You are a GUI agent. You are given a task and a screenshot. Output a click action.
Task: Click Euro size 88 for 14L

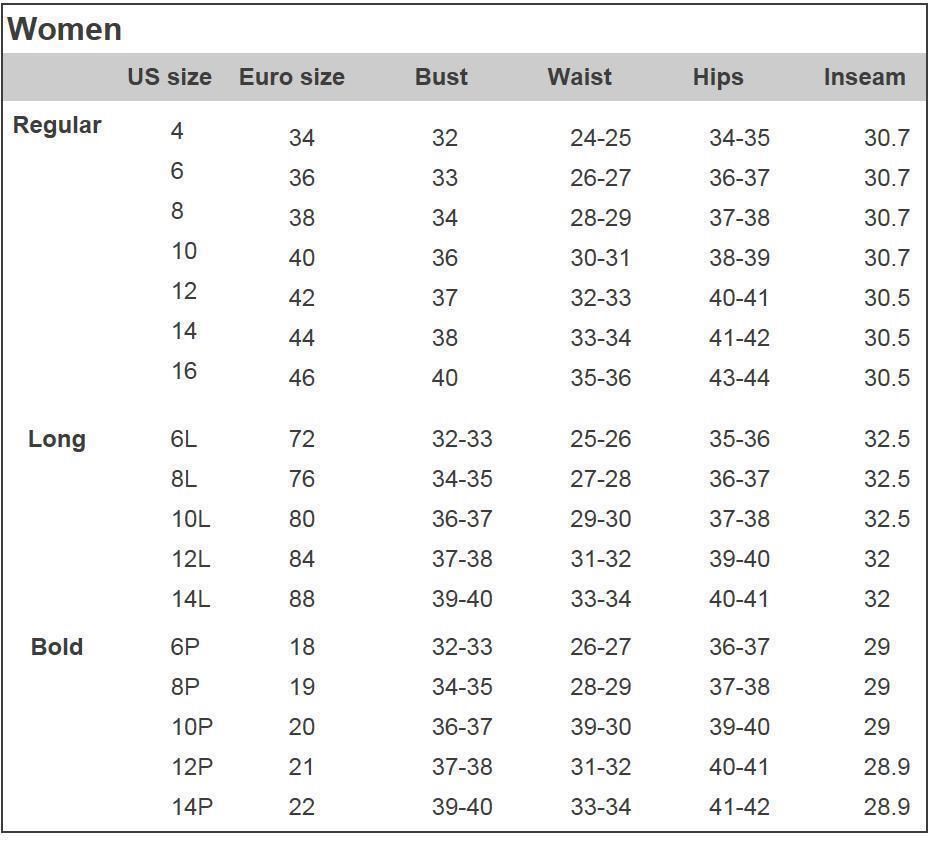click(x=302, y=599)
